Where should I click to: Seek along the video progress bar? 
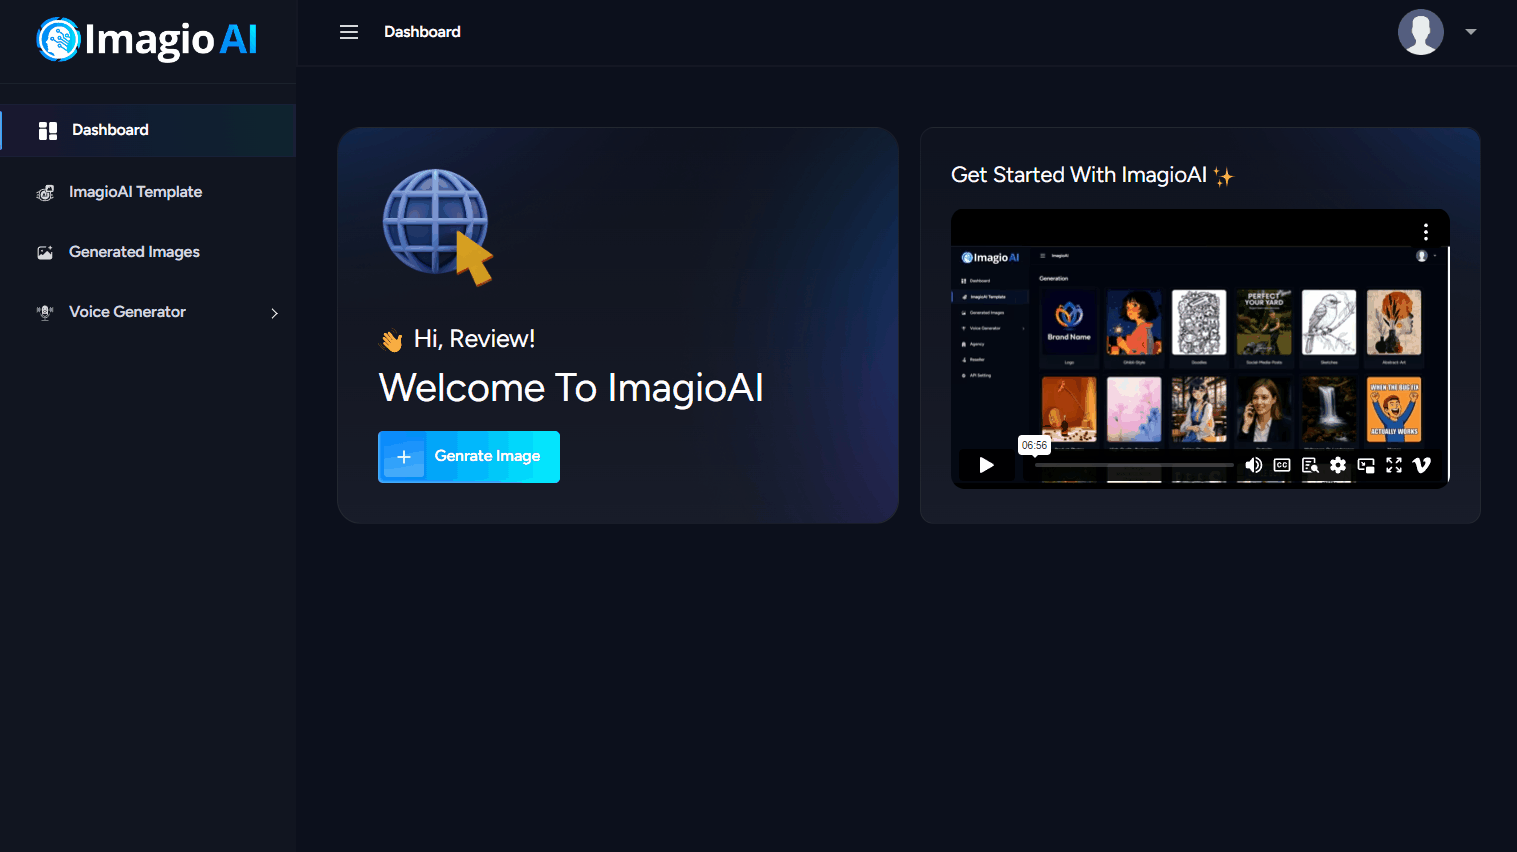click(1134, 465)
